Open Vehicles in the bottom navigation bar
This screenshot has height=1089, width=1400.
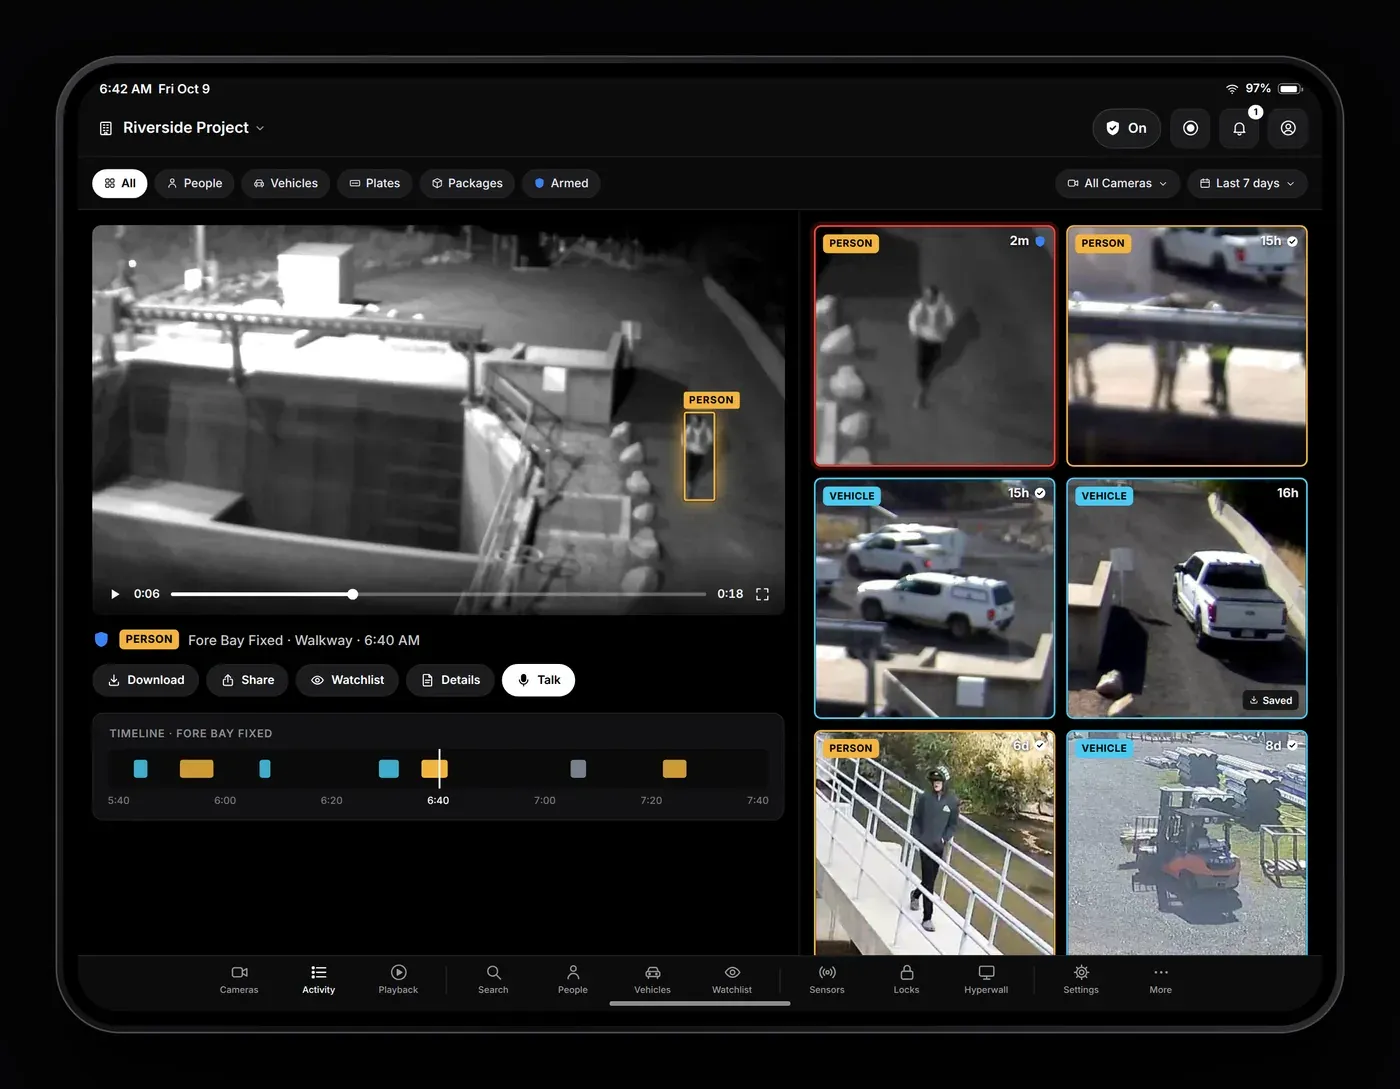pyautogui.click(x=652, y=979)
